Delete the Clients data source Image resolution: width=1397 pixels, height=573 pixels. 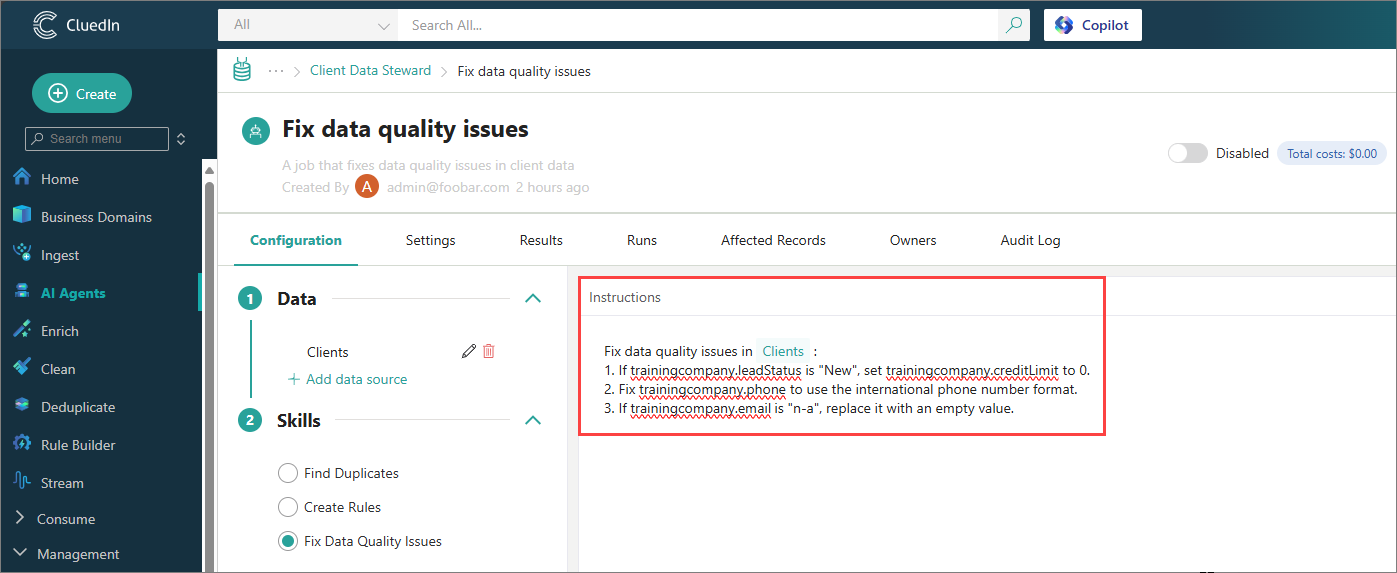pyautogui.click(x=489, y=351)
